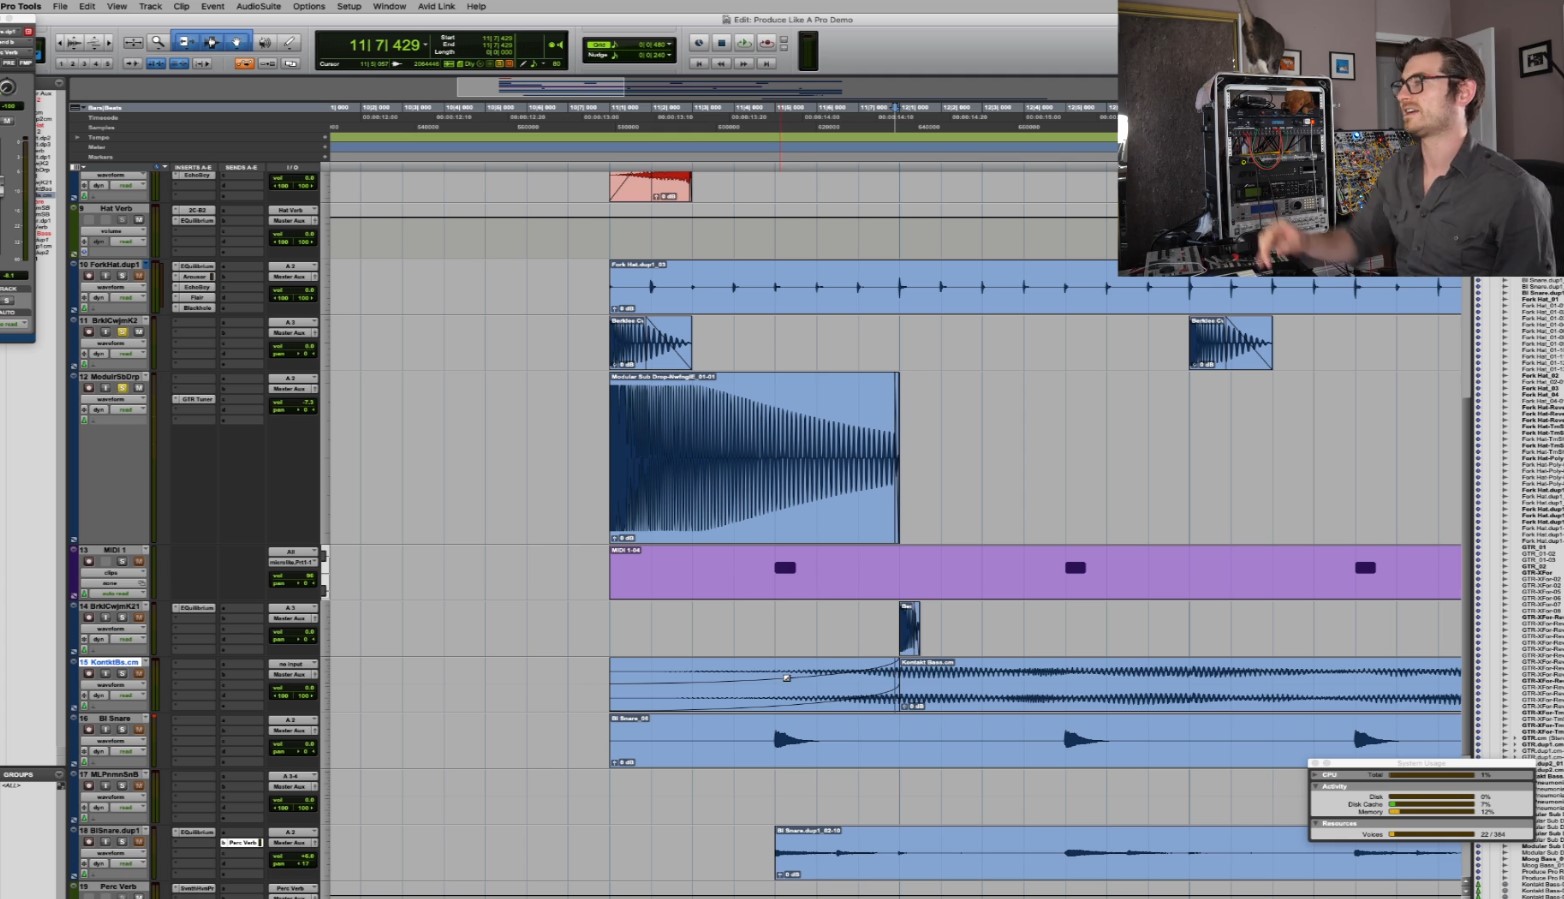Open the File menu
1564x899 pixels.
coord(60,6)
